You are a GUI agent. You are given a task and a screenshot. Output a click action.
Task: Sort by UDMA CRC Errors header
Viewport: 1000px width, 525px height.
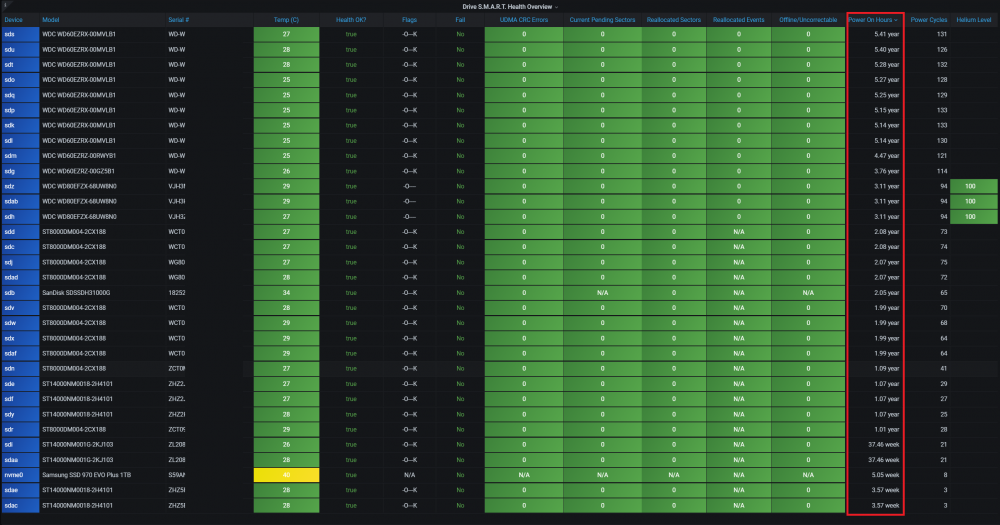coord(524,20)
